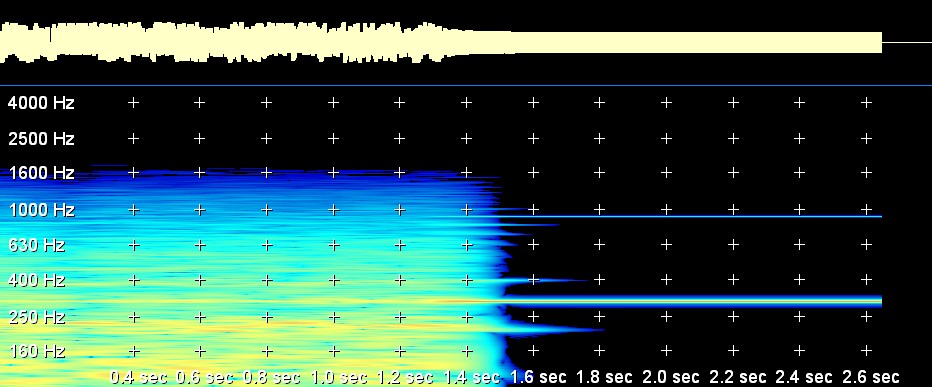Select the 400 Hz axis label
The height and width of the screenshot is (387, 932).
(37, 279)
